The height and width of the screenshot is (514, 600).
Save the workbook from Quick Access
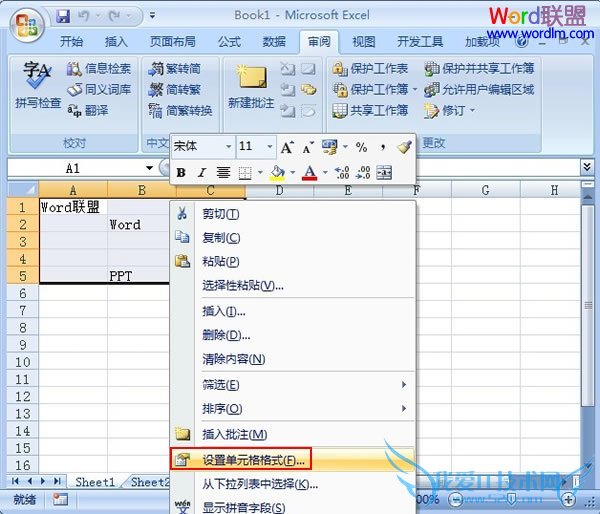point(63,16)
